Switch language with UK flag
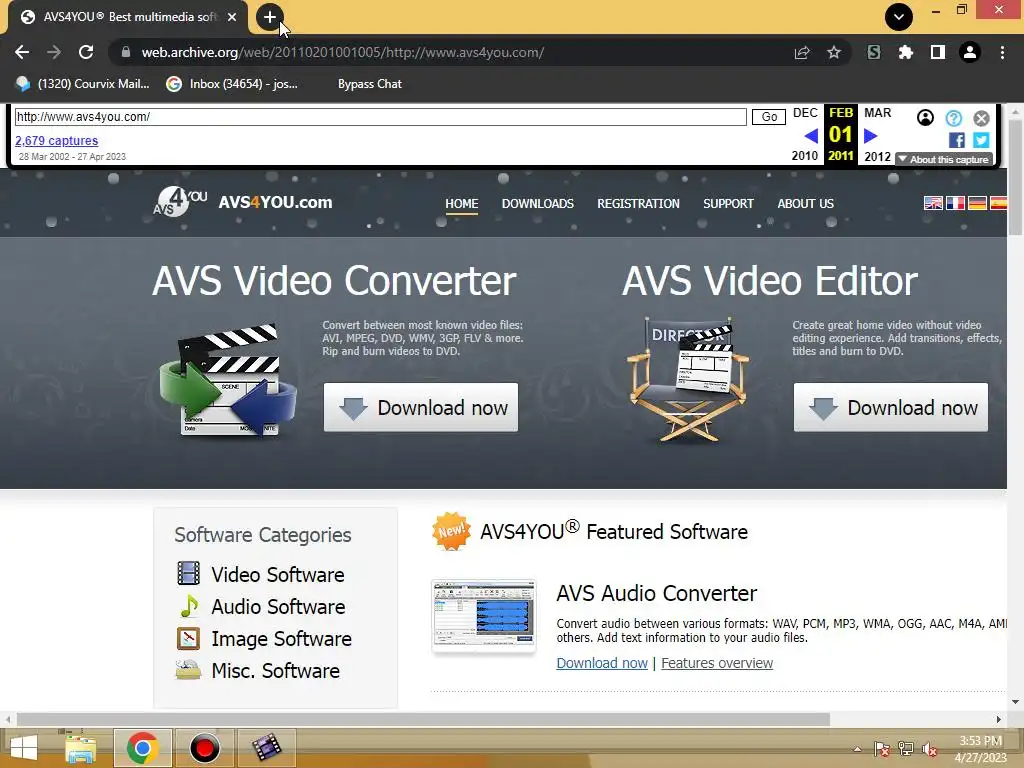This screenshot has height=768, width=1024. coord(933,203)
